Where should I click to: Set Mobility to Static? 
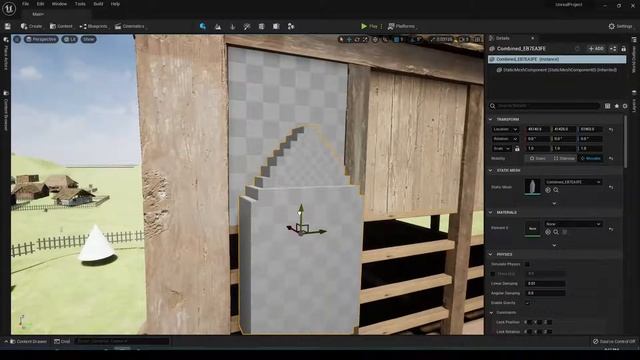point(538,158)
